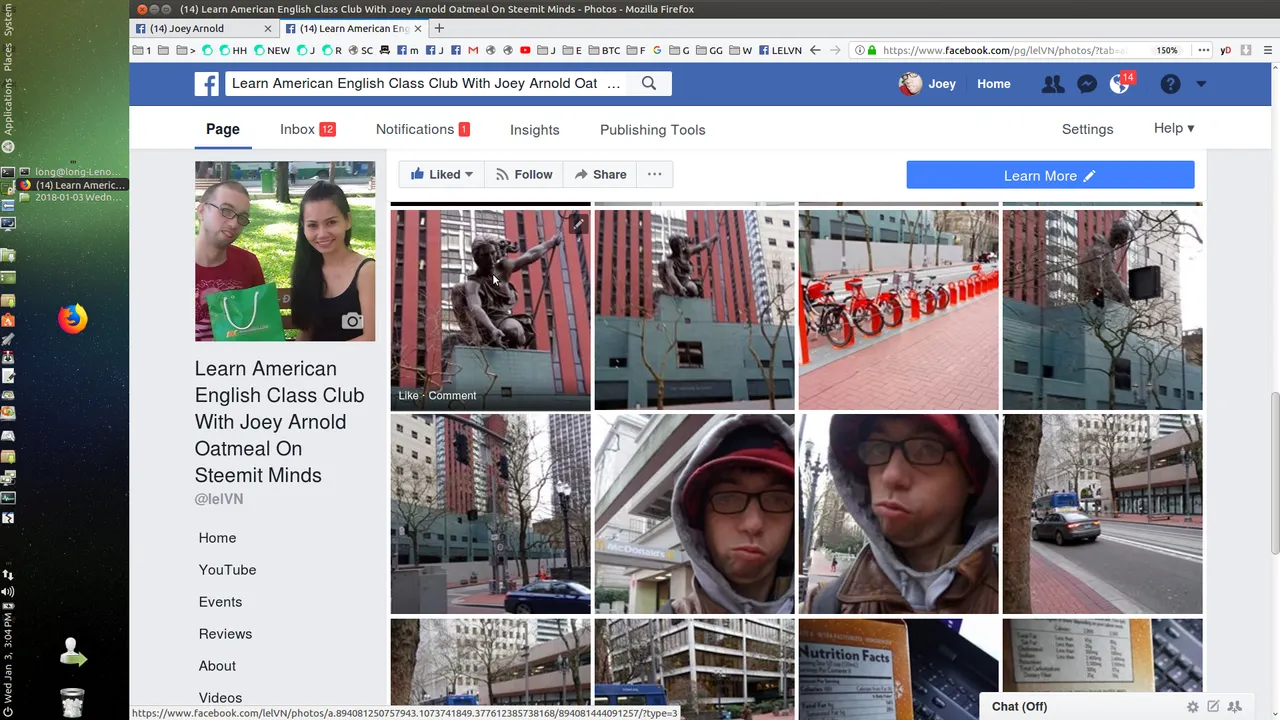This screenshot has width=1280, height=720.
Task: Open the Quick Help question icon
Action: point(1170,85)
